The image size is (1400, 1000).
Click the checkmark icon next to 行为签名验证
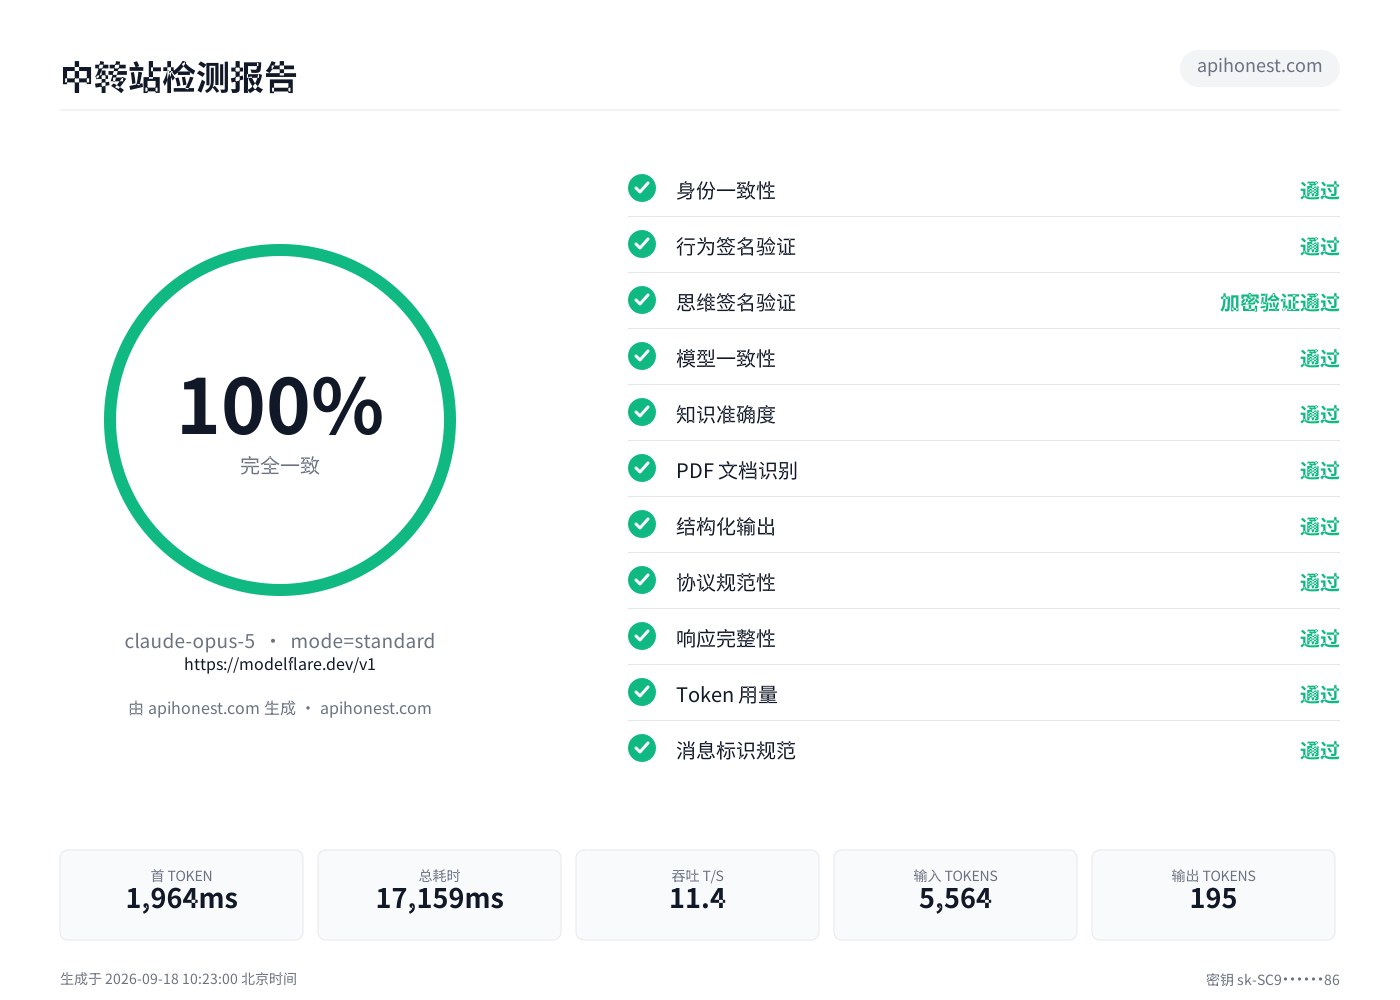click(x=642, y=244)
